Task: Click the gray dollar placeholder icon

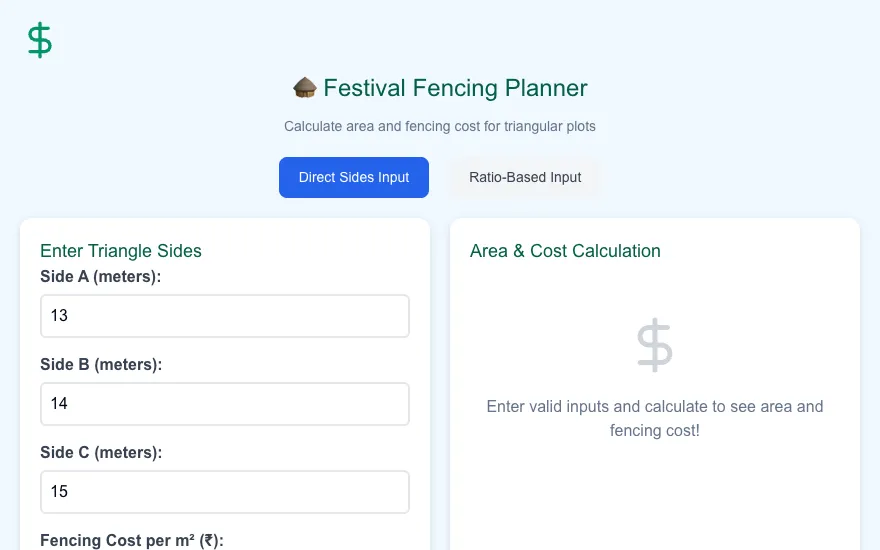Action: 654,345
